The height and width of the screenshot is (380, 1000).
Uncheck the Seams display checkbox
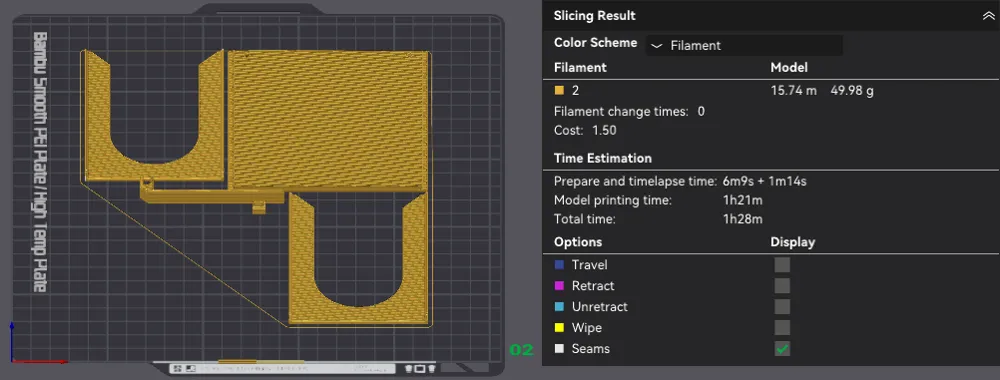(x=782, y=349)
